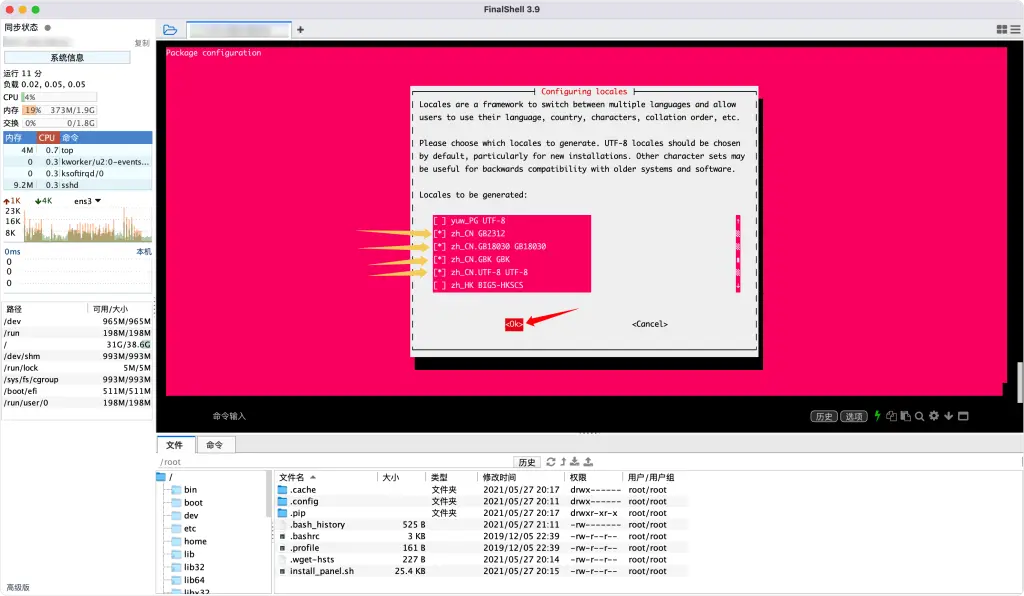This screenshot has height=596, width=1024.
Task: Sort file list by 文件名 column header
Action: click(298, 478)
